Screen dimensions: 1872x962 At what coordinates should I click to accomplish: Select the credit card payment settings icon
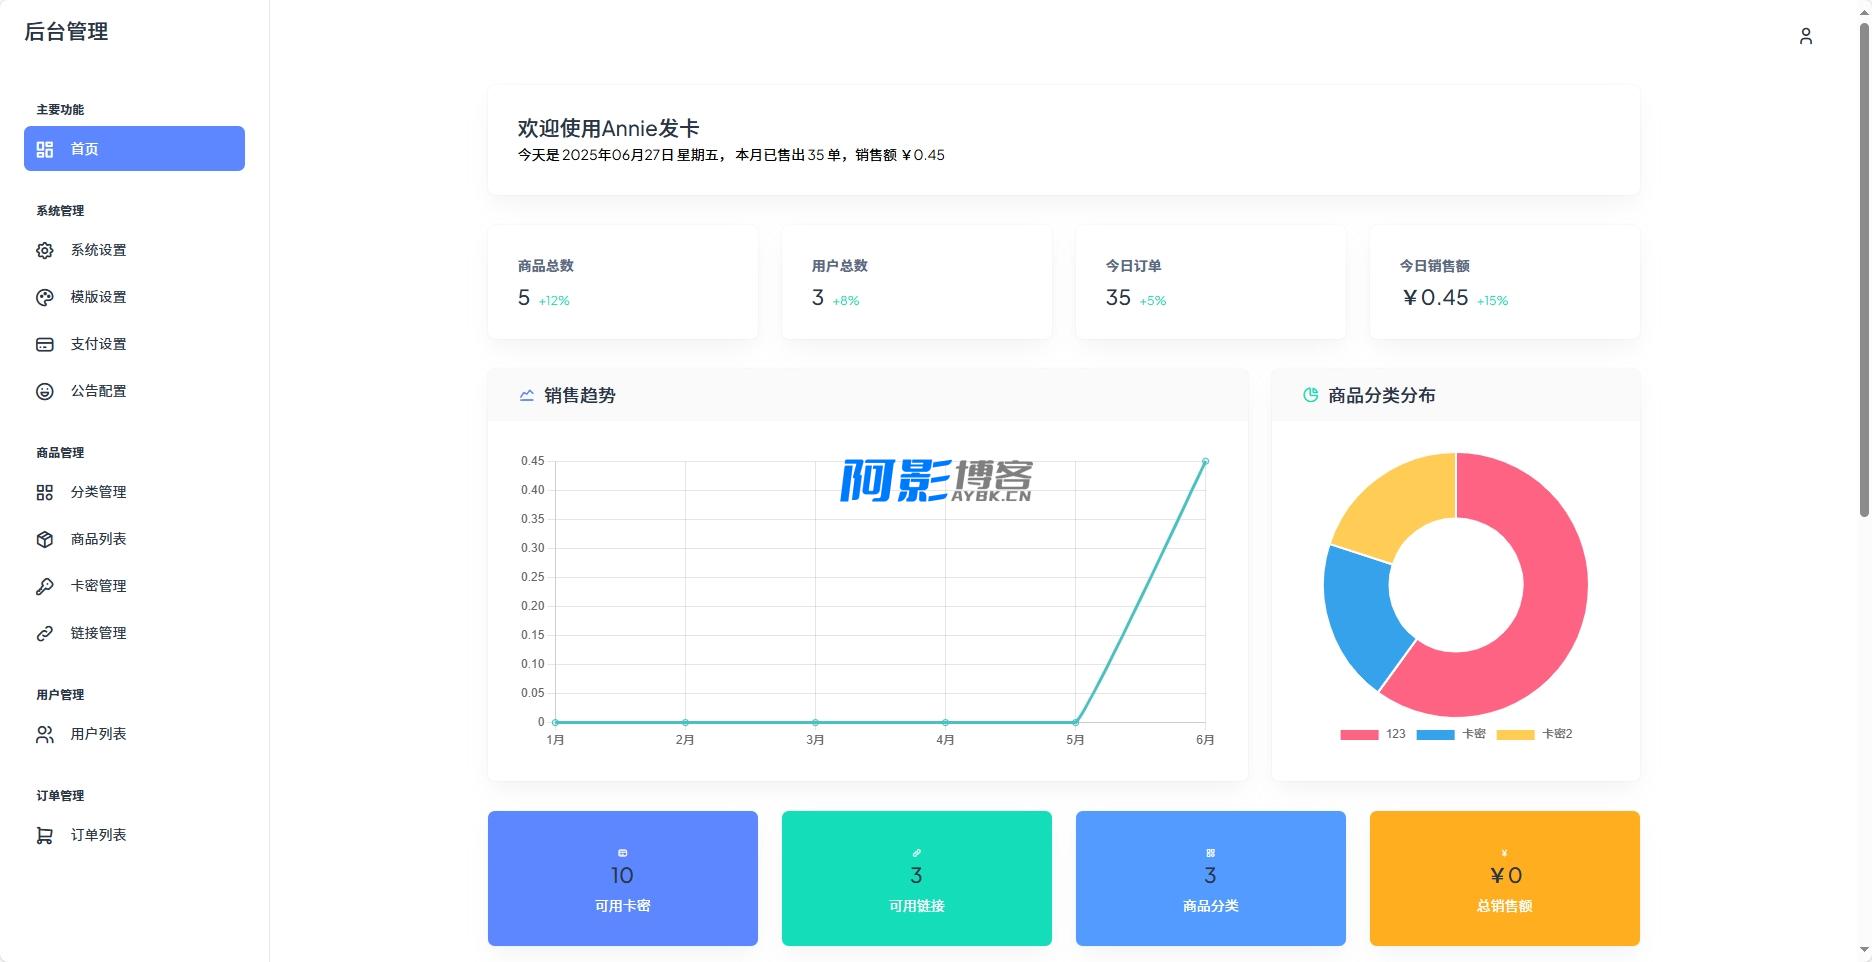coord(45,345)
